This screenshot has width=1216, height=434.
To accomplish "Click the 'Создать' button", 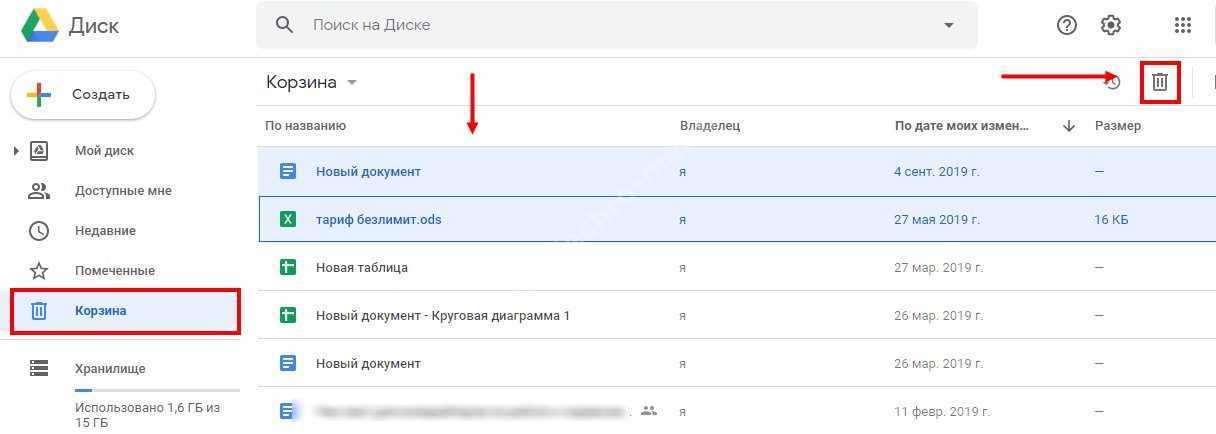I will point(83,95).
